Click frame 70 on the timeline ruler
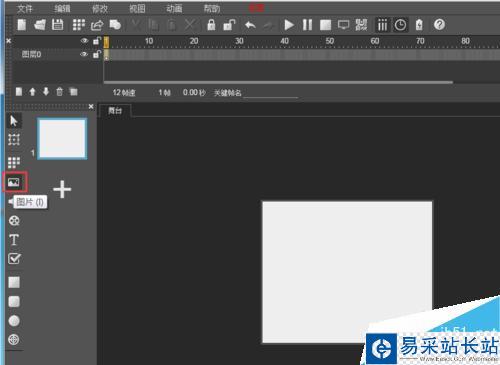 tap(420, 41)
